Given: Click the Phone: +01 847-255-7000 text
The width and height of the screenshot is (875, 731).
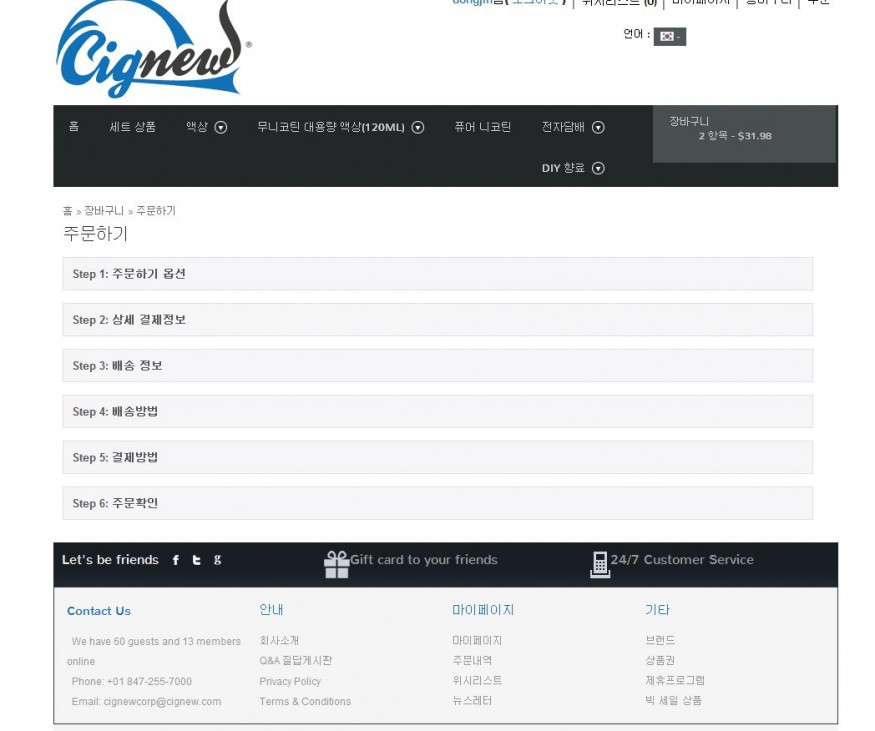Looking at the screenshot, I should (132, 681).
